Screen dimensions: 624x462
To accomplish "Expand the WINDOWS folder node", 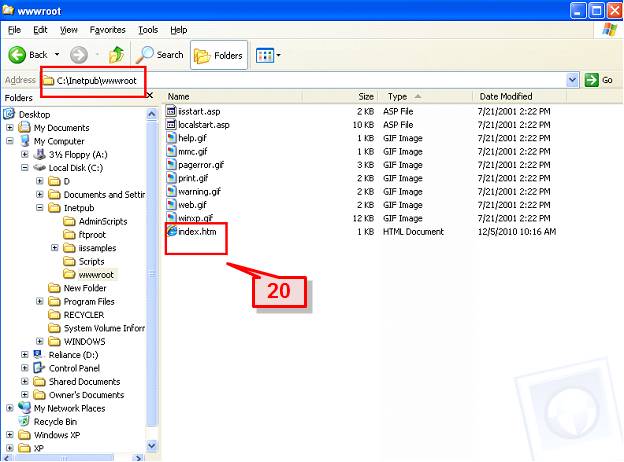I will [39, 341].
